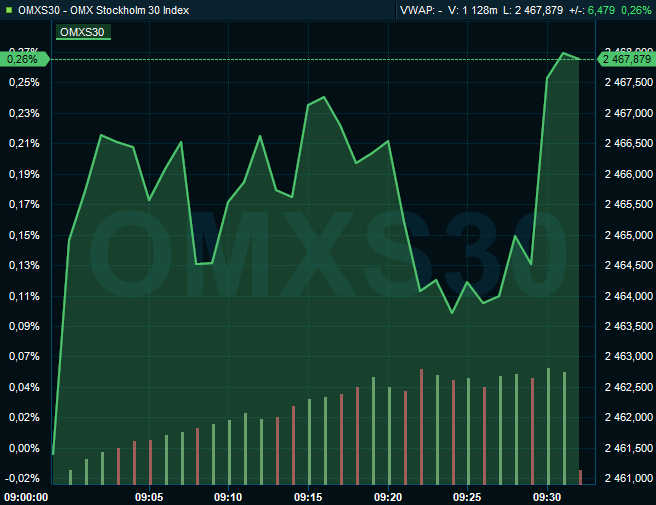Click the 09:25 time label

click(x=467, y=497)
